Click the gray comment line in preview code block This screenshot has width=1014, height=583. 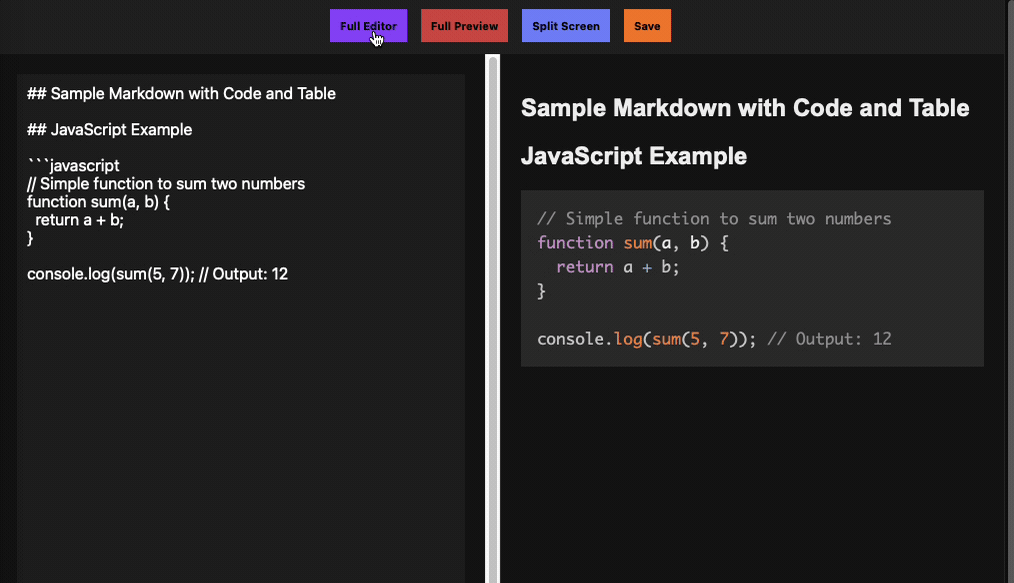point(713,219)
